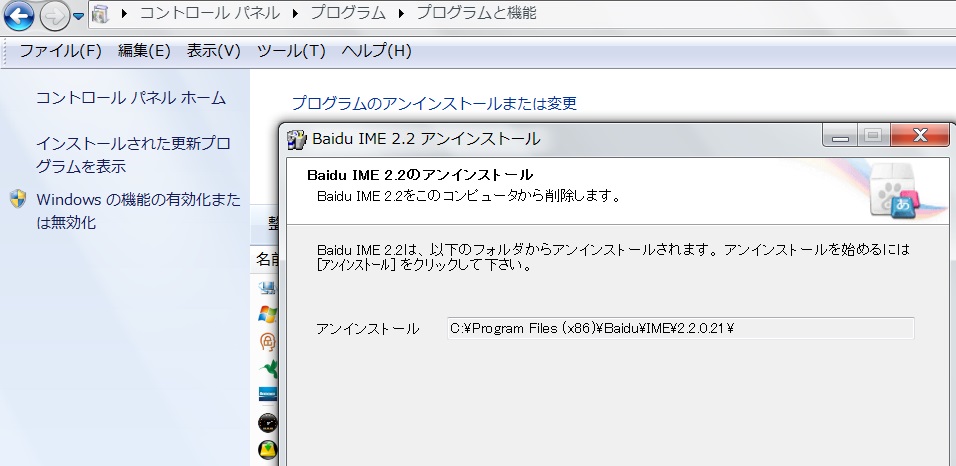956x466 pixels.
Task: Click the greyed forward arrow button
Action: click(54, 16)
